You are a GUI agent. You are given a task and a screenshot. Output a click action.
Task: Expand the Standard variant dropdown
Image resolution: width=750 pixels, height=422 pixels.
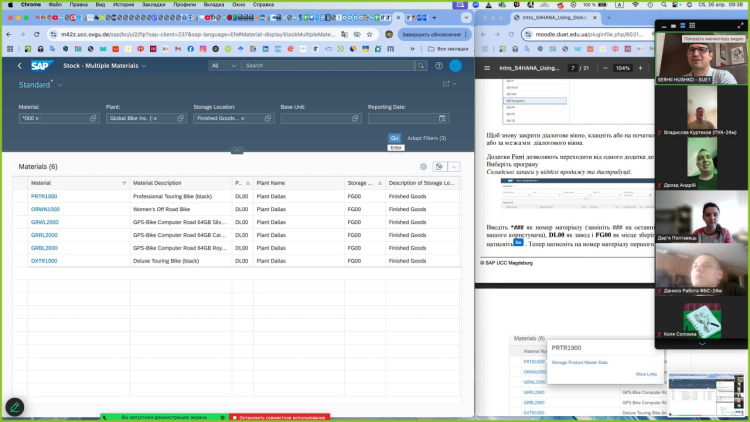coord(59,86)
